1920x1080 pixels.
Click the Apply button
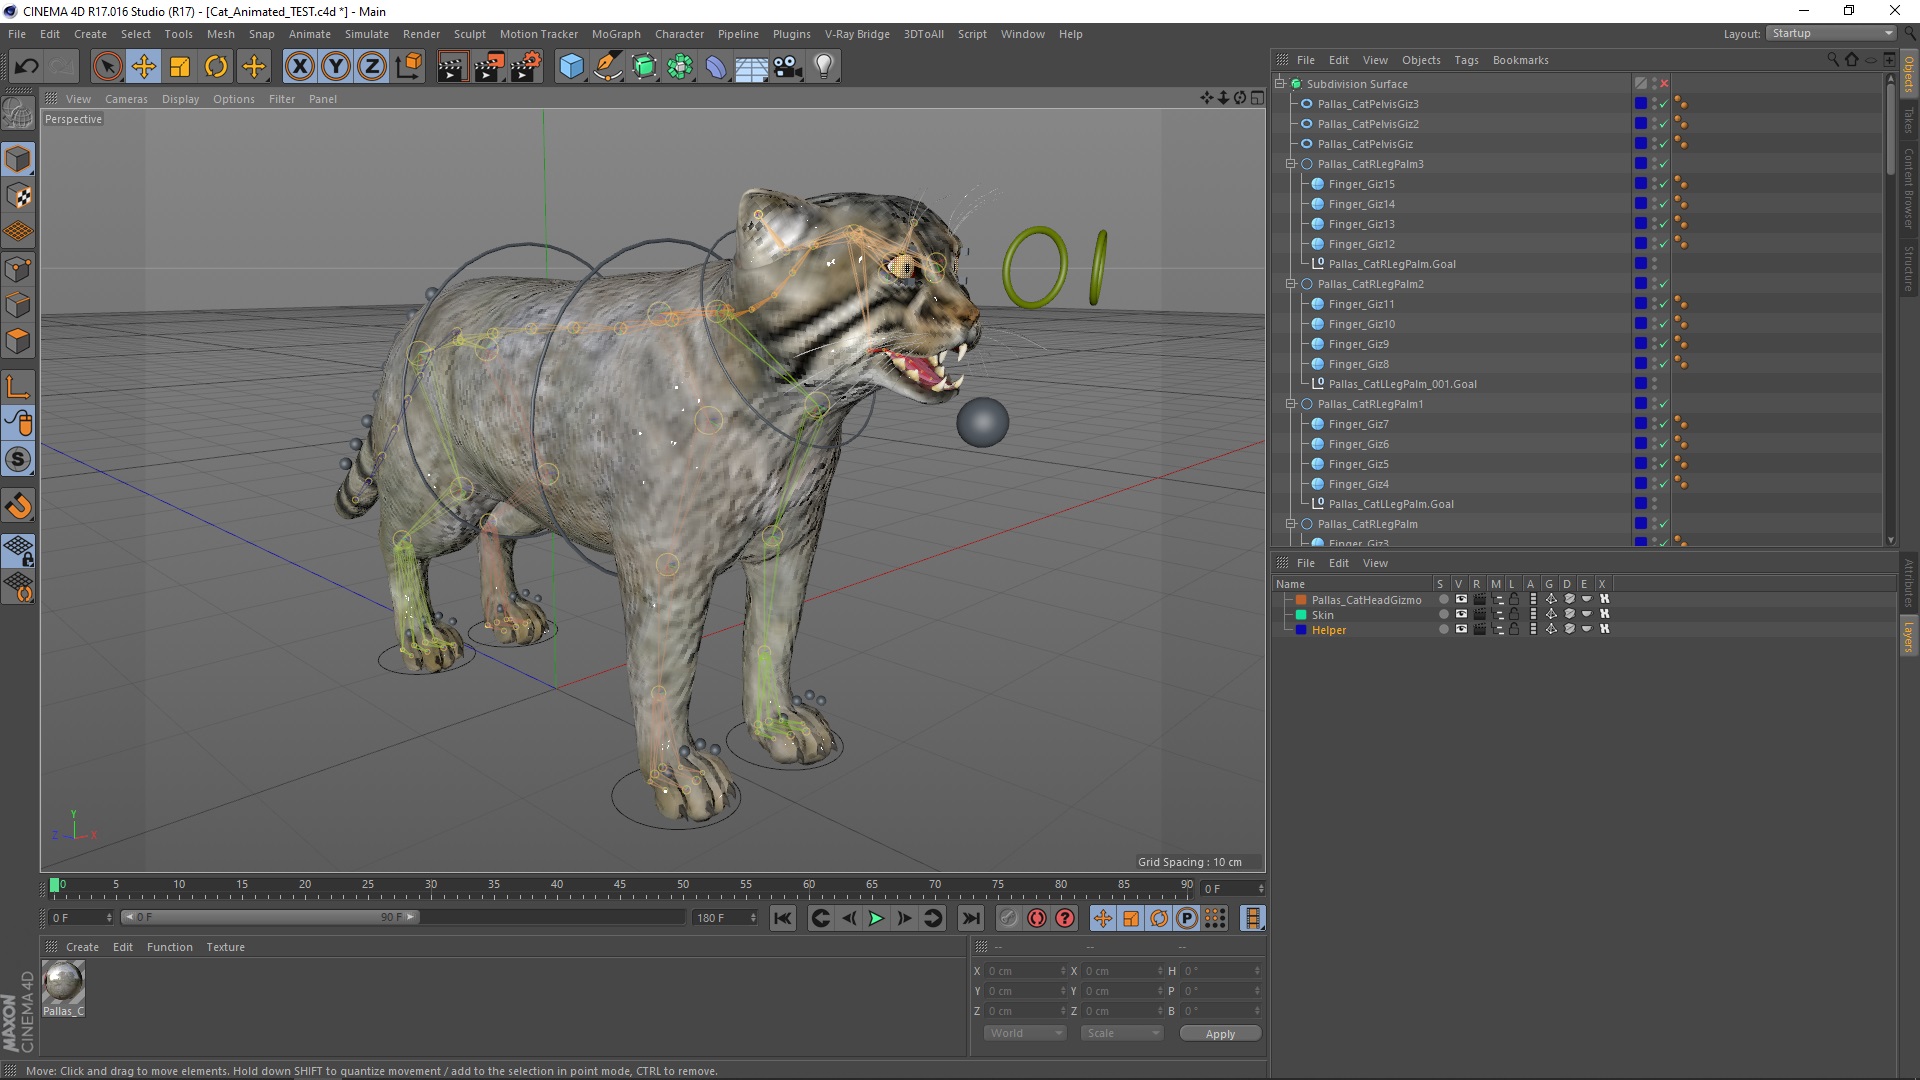tap(1219, 1034)
